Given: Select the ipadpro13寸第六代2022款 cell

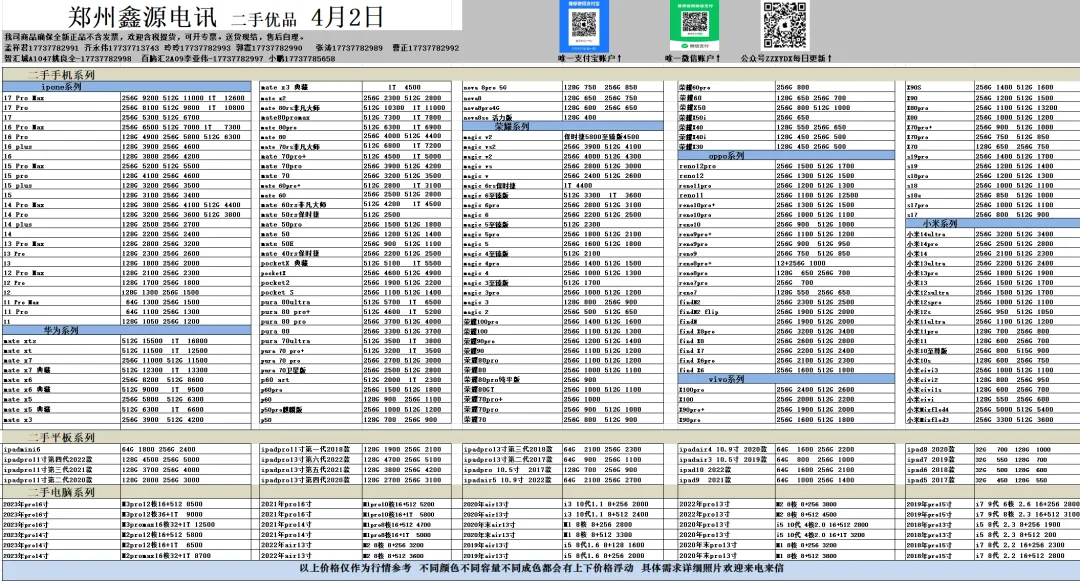Looking at the screenshot, I should [311, 459].
